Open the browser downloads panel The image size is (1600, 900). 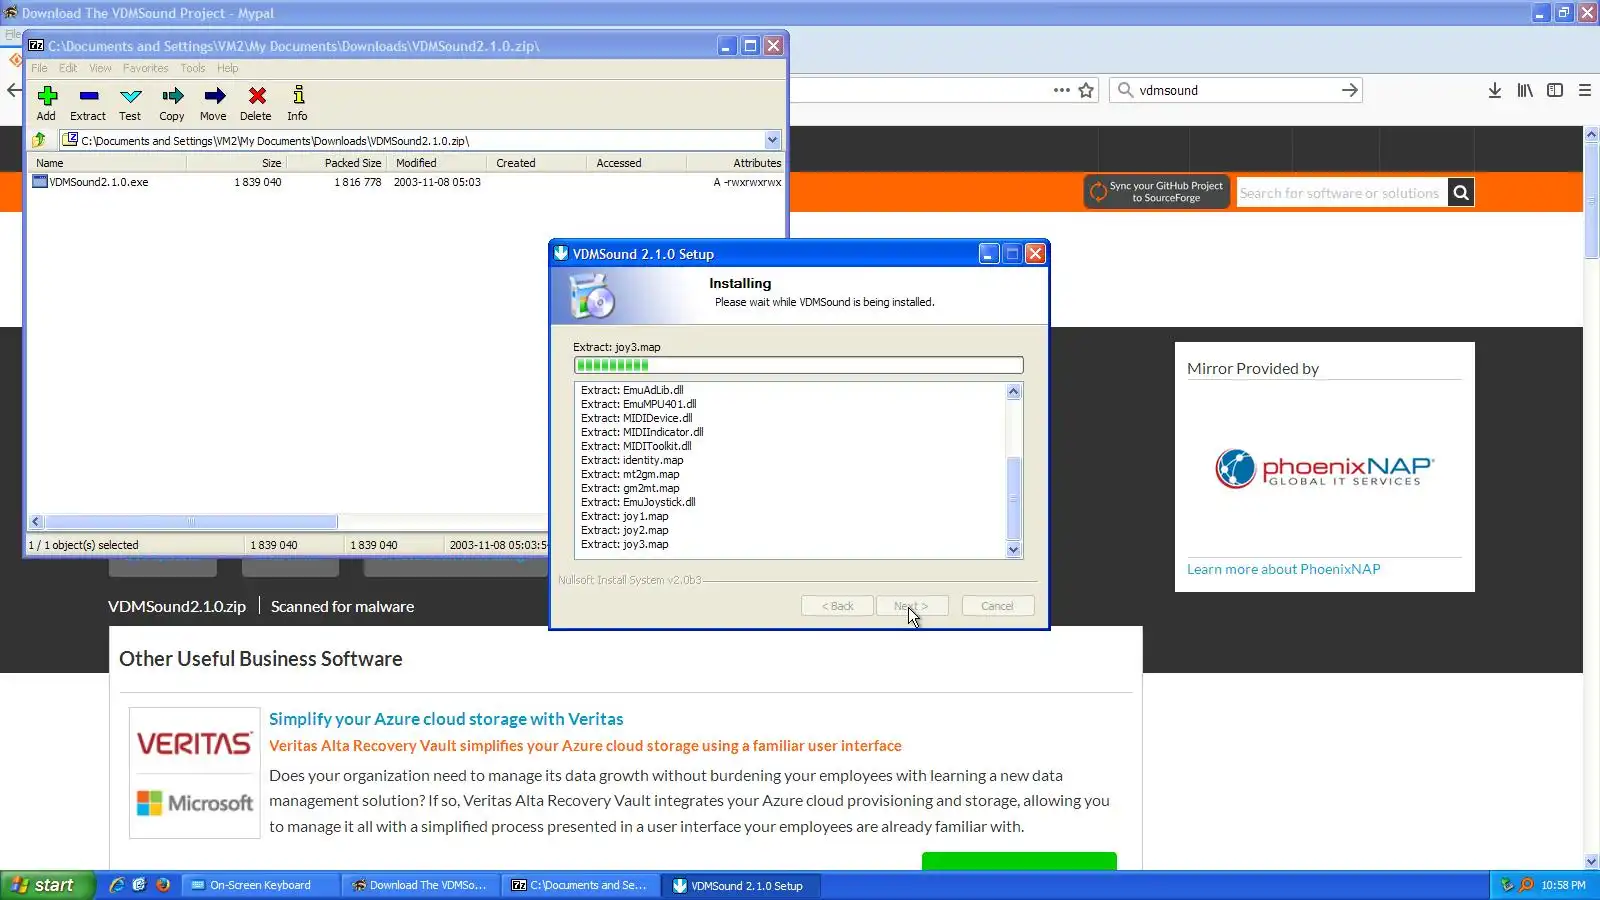(x=1495, y=90)
